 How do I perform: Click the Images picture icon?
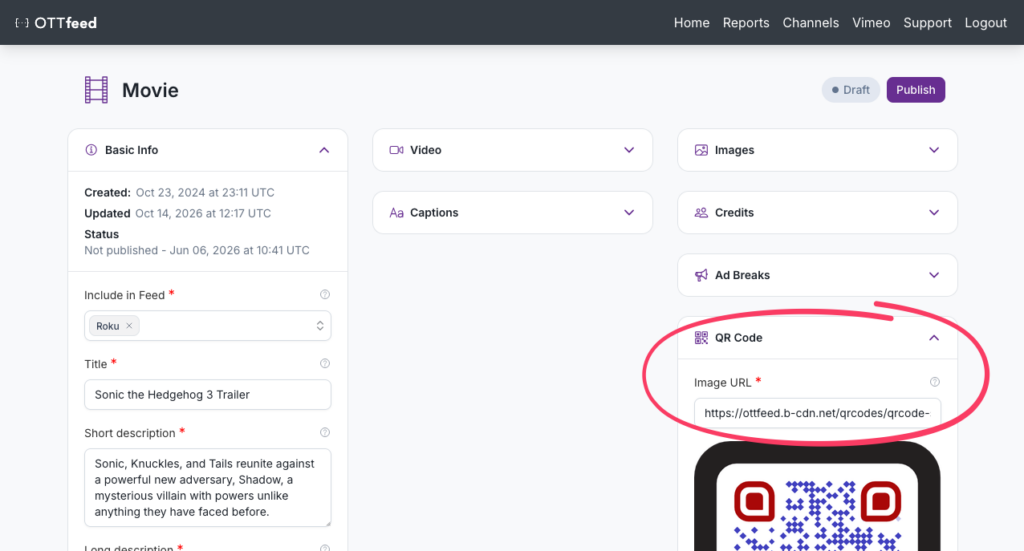701,150
